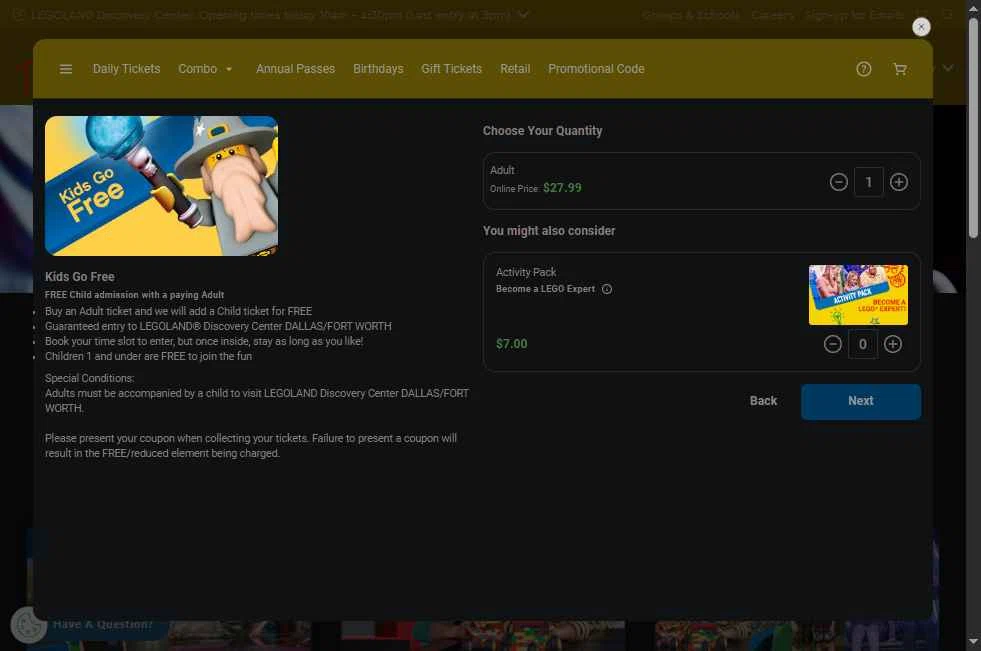
Task: Open the shopping cart icon
Action: 900,69
